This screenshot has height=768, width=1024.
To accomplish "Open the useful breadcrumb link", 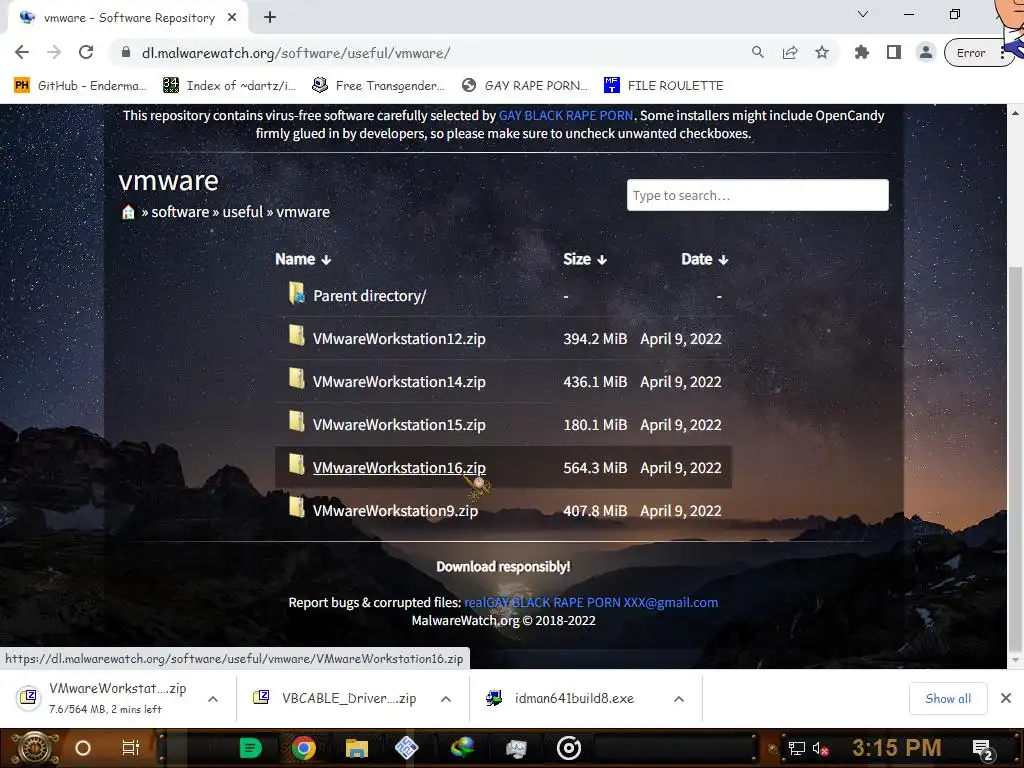I will coord(242,212).
